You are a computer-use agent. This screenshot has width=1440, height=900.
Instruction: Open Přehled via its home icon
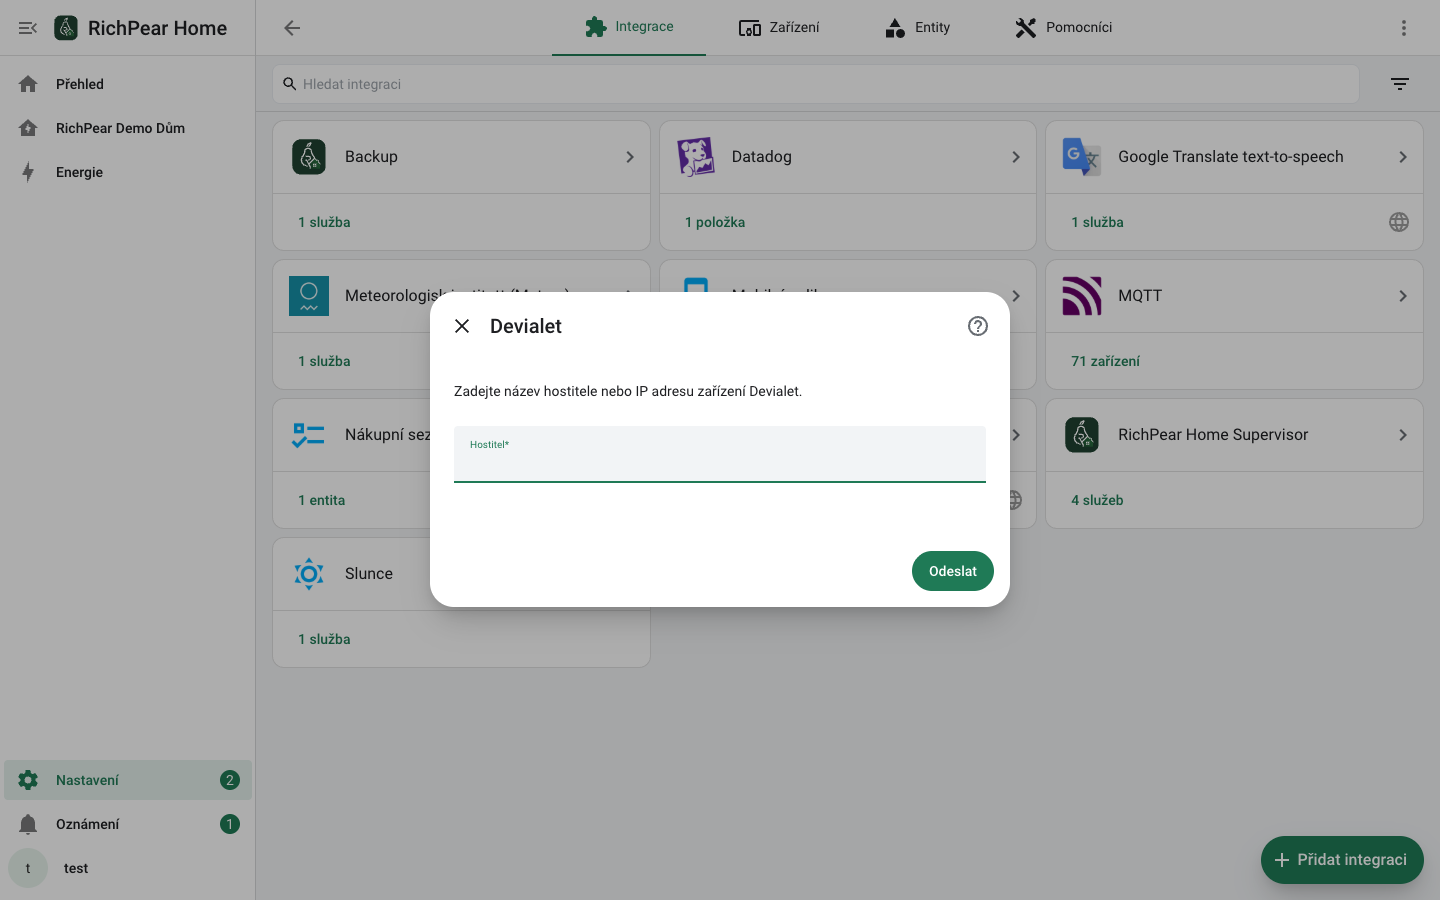tap(28, 84)
